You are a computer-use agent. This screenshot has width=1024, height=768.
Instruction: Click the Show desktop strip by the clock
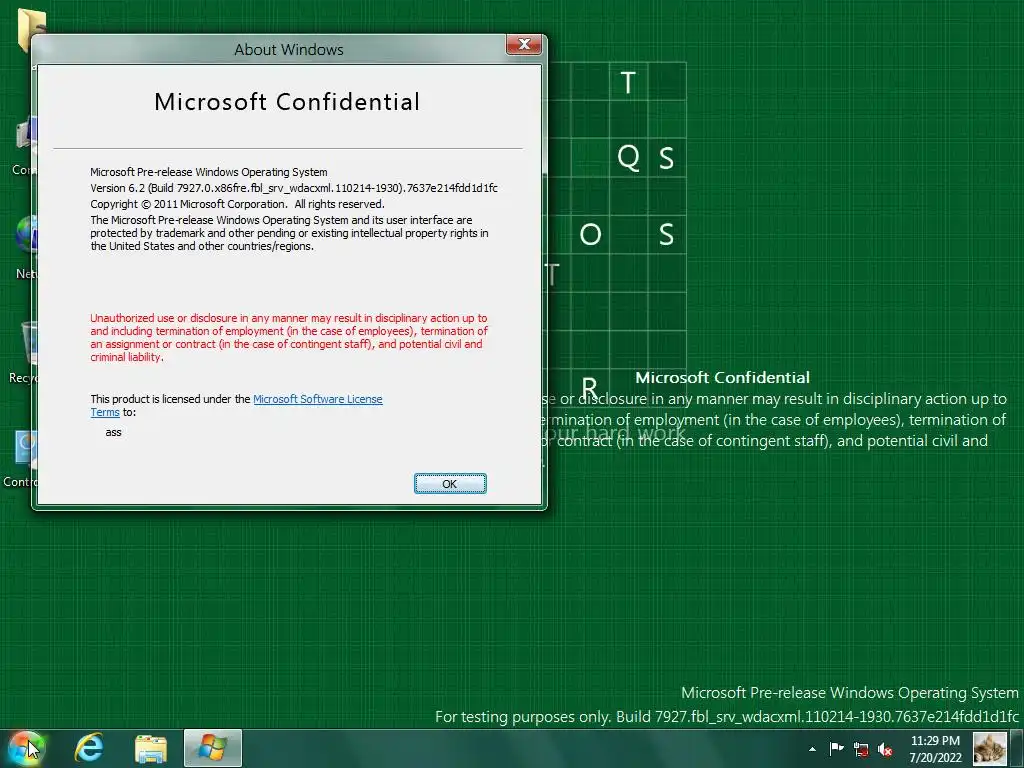point(1017,748)
